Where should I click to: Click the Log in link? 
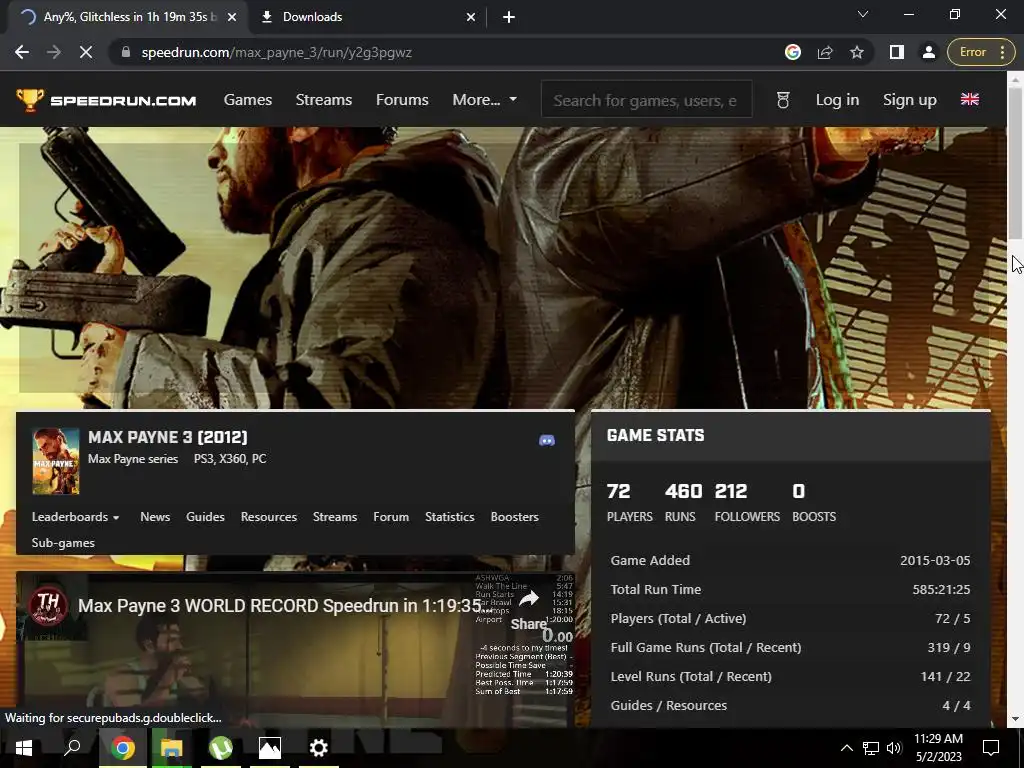[x=837, y=100]
